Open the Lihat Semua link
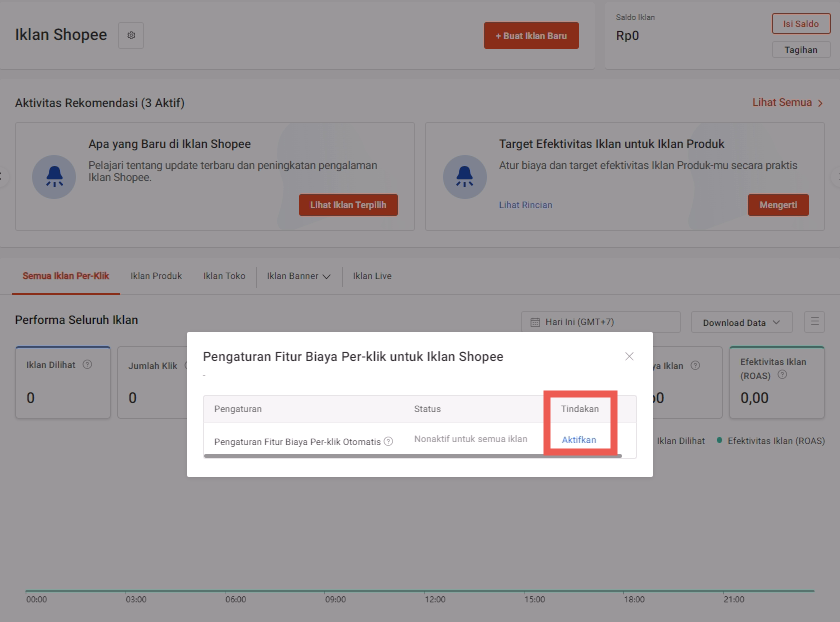 coord(787,102)
